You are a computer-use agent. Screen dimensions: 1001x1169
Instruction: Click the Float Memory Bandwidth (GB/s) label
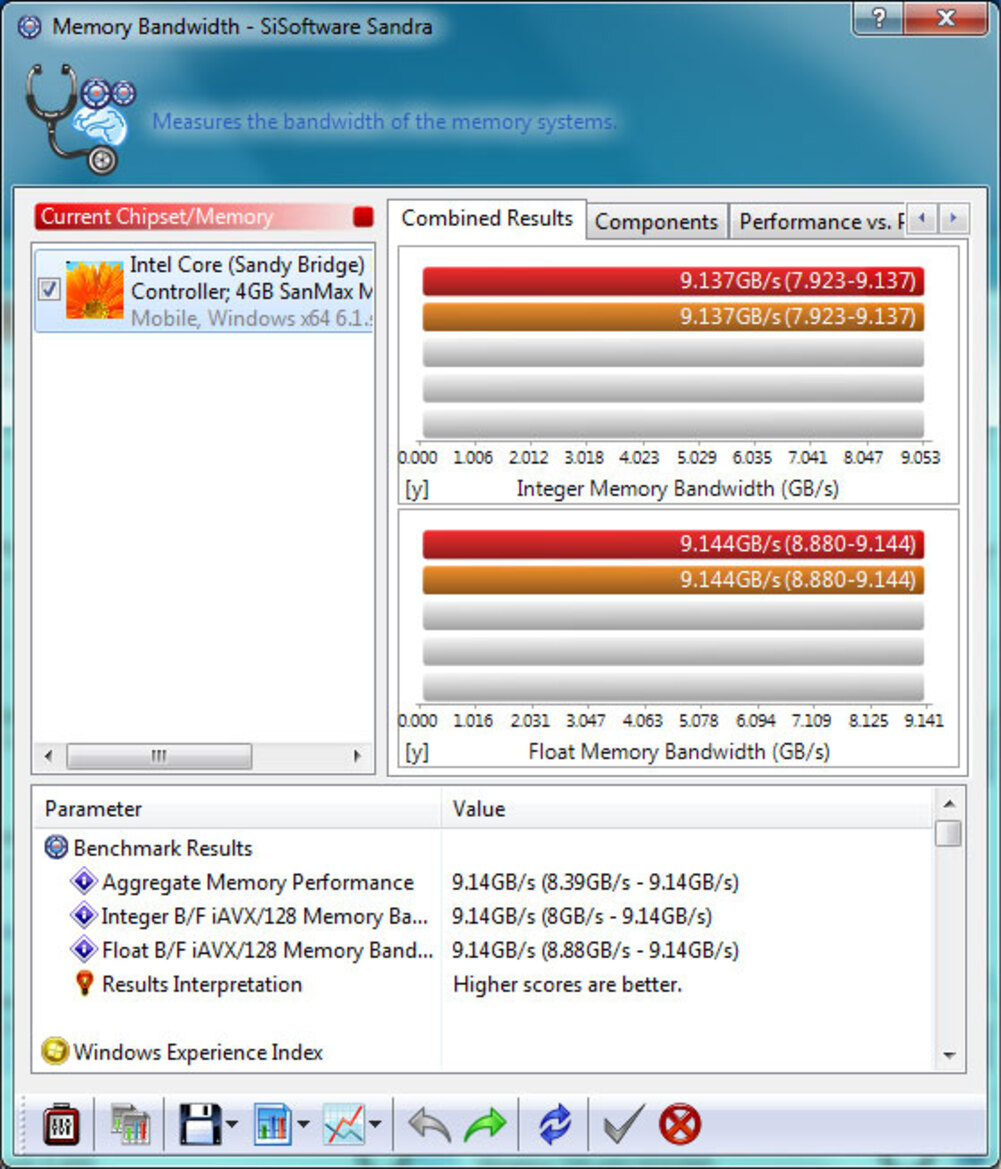point(678,752)
